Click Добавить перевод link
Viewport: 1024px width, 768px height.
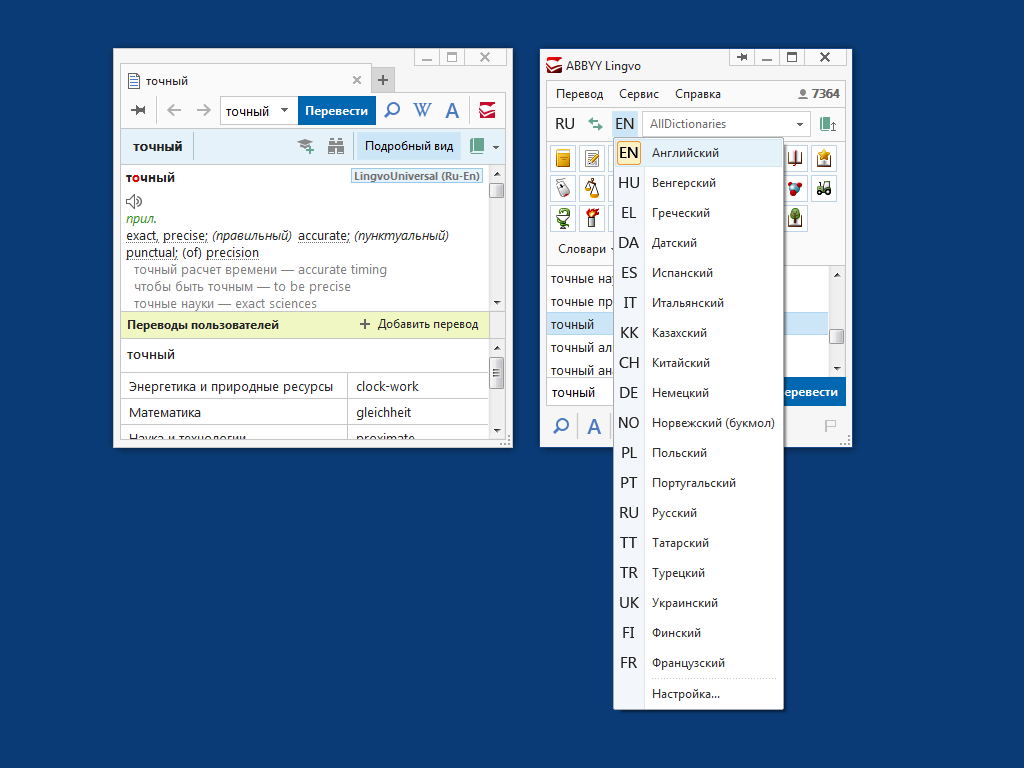(419, 324)
